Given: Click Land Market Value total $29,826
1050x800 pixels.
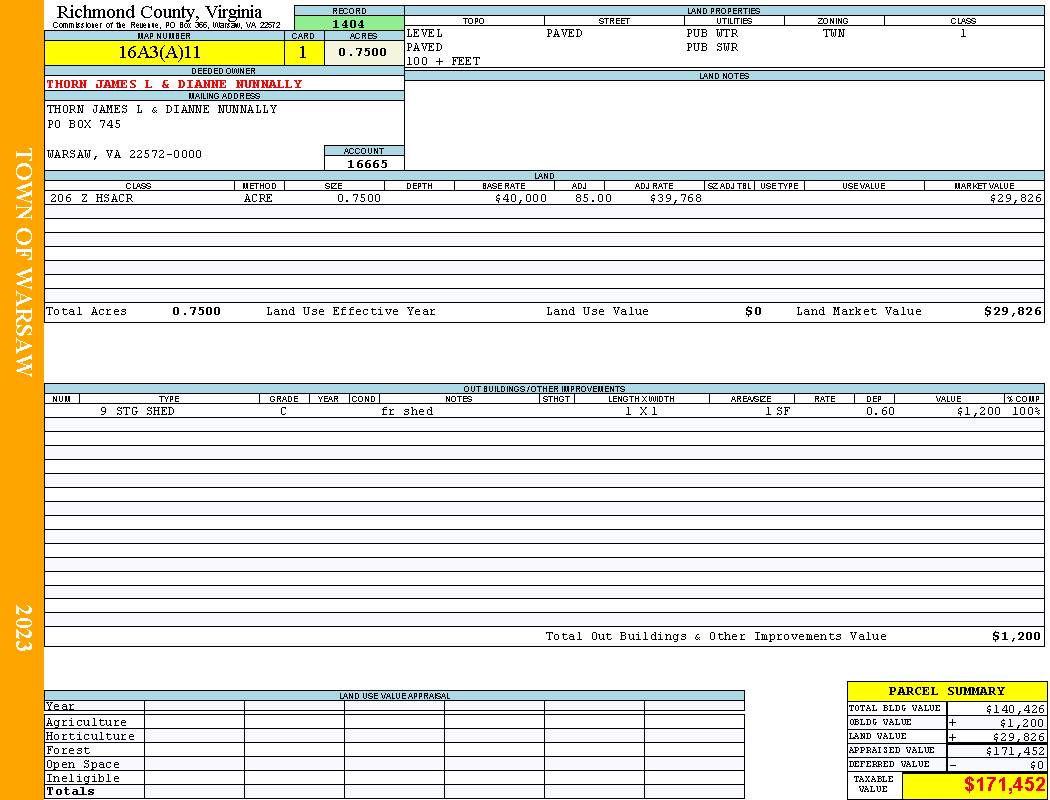Looking at the screenshot, I should [1013, 311].
